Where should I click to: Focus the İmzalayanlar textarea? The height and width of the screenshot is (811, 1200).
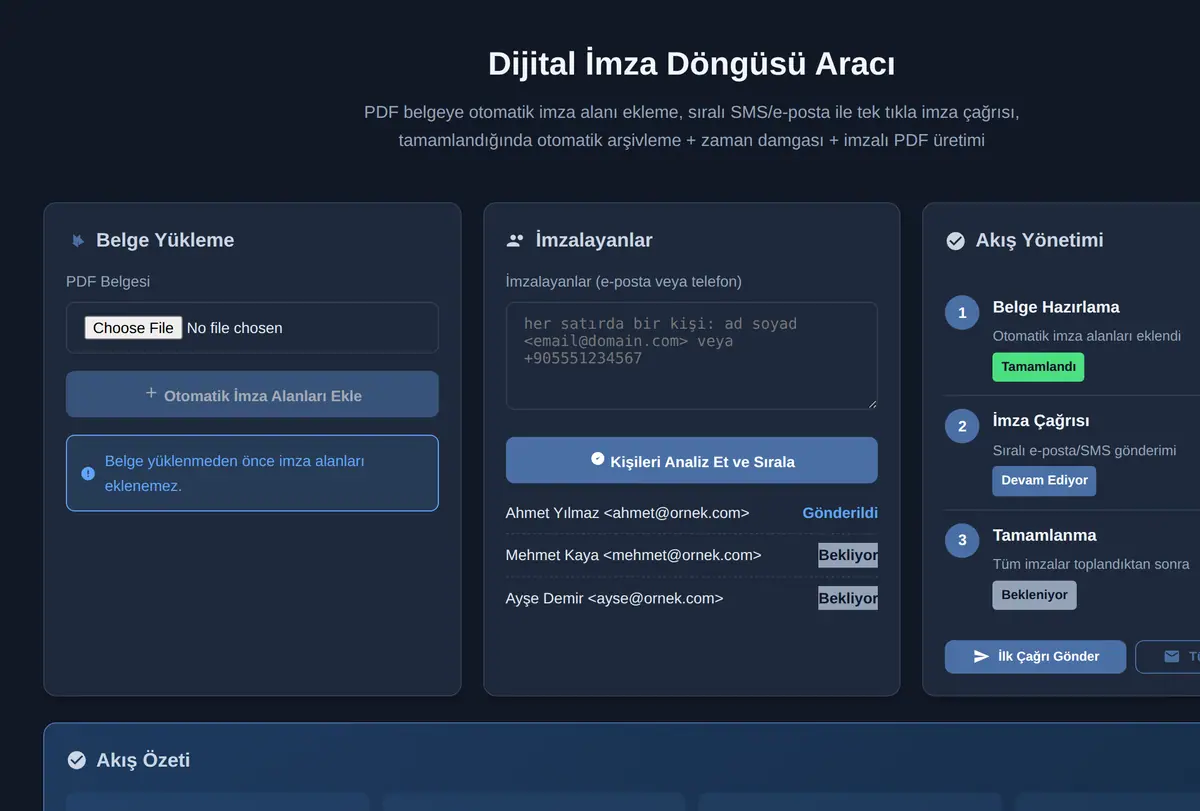[692, 356]
